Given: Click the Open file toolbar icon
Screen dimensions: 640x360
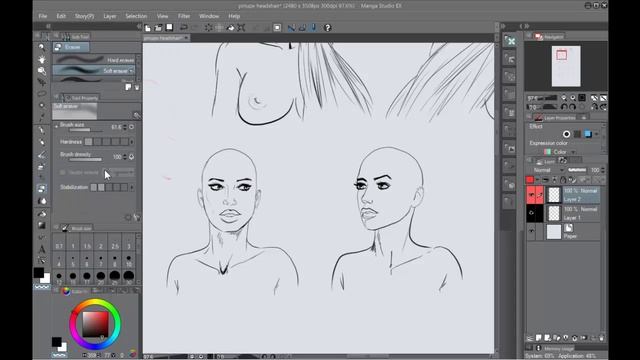Looking at the screenshot, I should (158, 28).
